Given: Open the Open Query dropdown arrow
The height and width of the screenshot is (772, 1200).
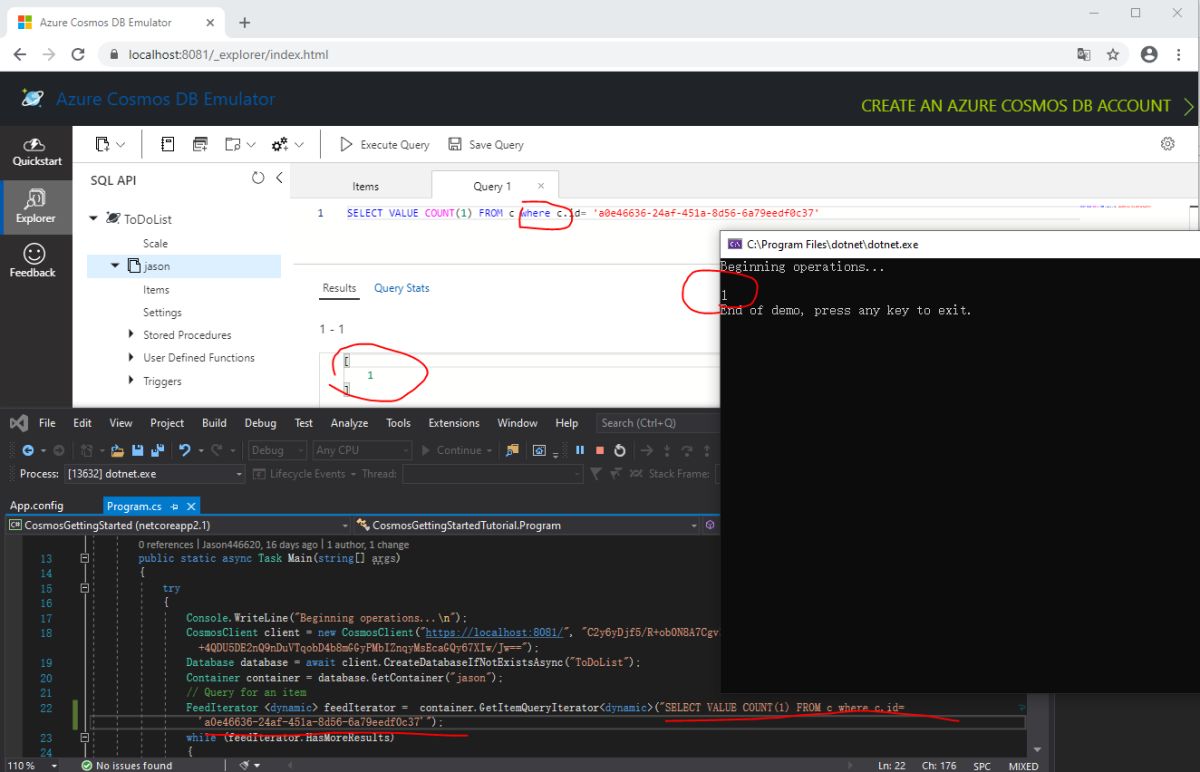Looking at the screenshot, I should 251,145.
